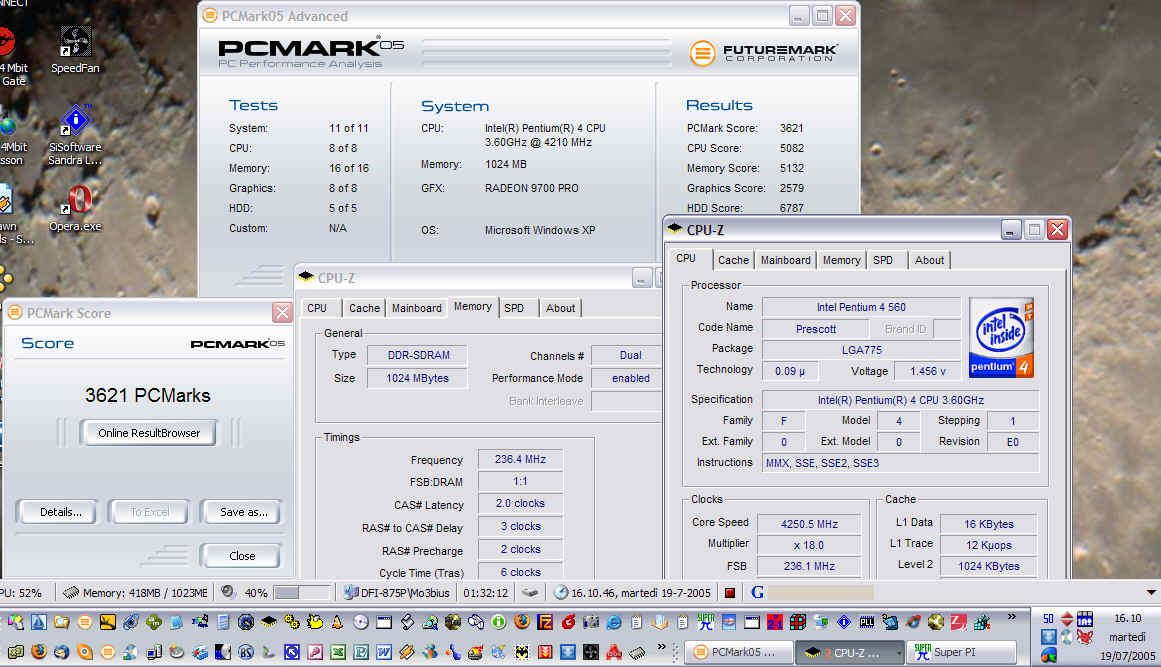
Task: Expand the CPU-Z taskbar group arrow
Action: [899, 653]
